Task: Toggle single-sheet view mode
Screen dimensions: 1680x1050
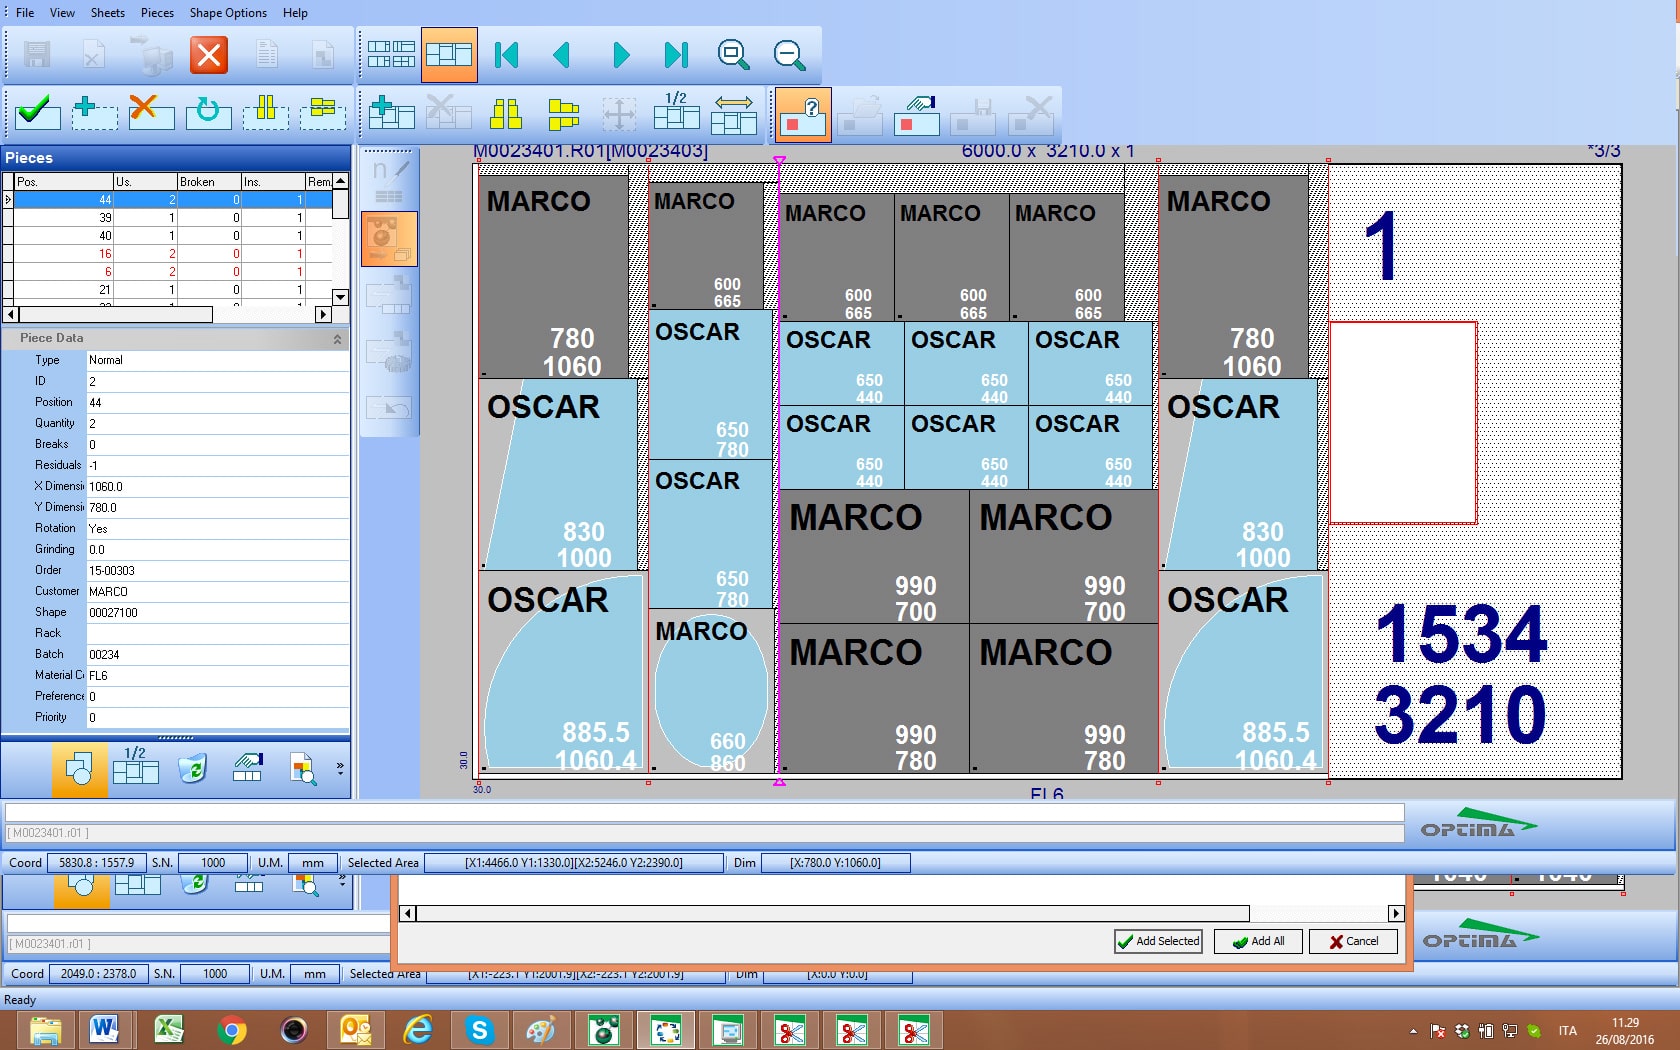Action: tap(449, 55)
